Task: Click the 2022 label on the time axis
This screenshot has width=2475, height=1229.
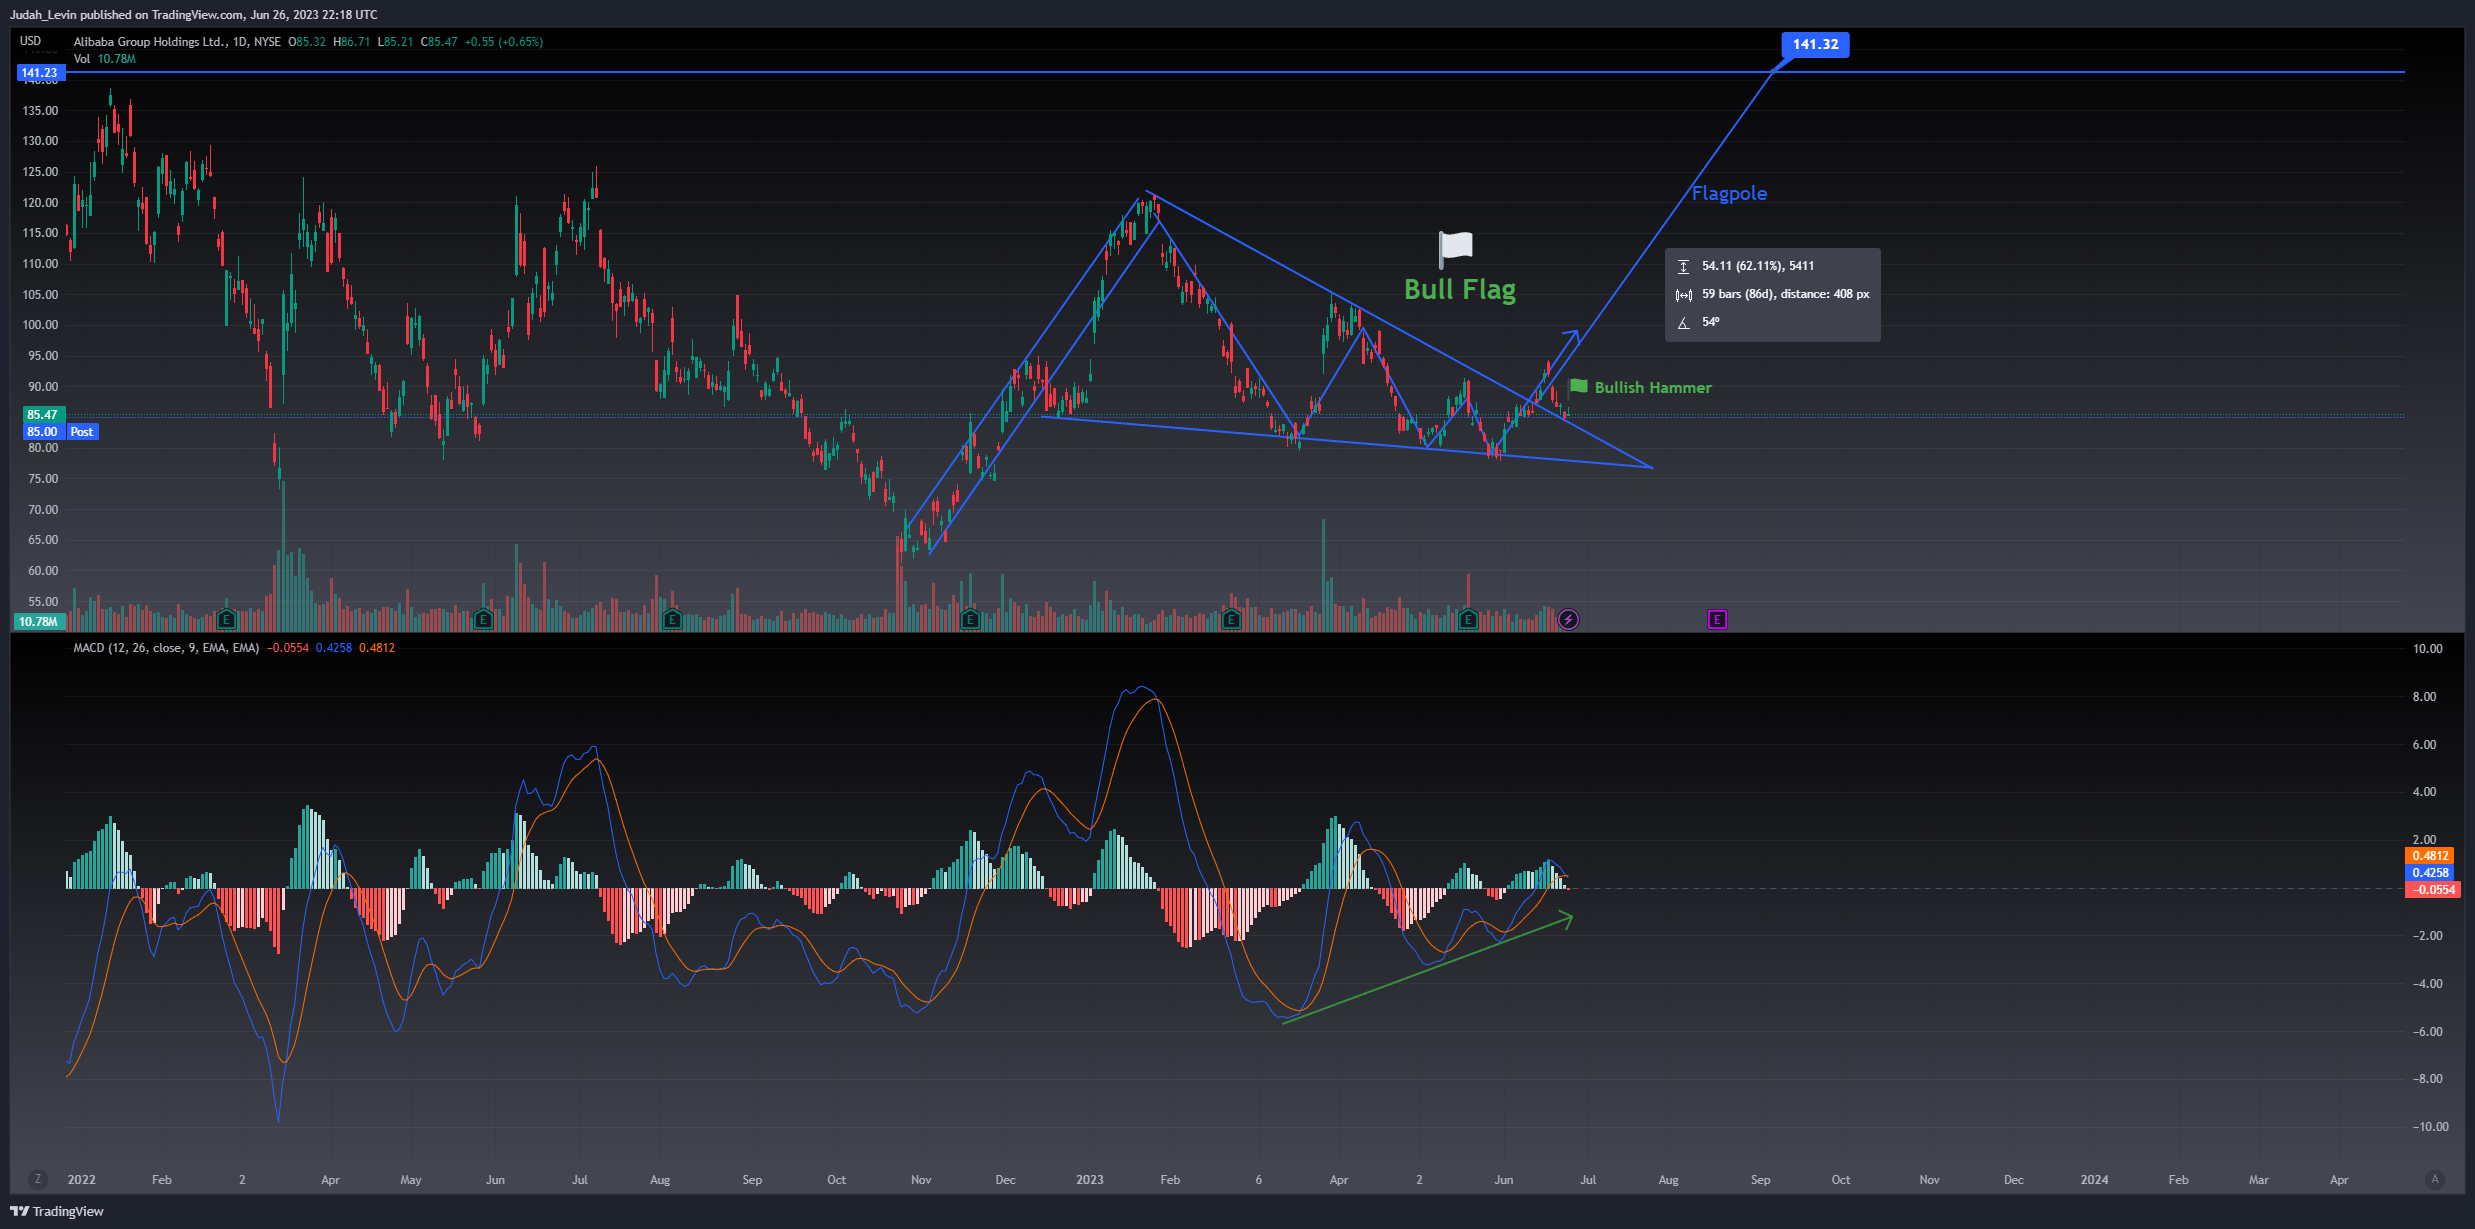Action: click(81, 1180)
